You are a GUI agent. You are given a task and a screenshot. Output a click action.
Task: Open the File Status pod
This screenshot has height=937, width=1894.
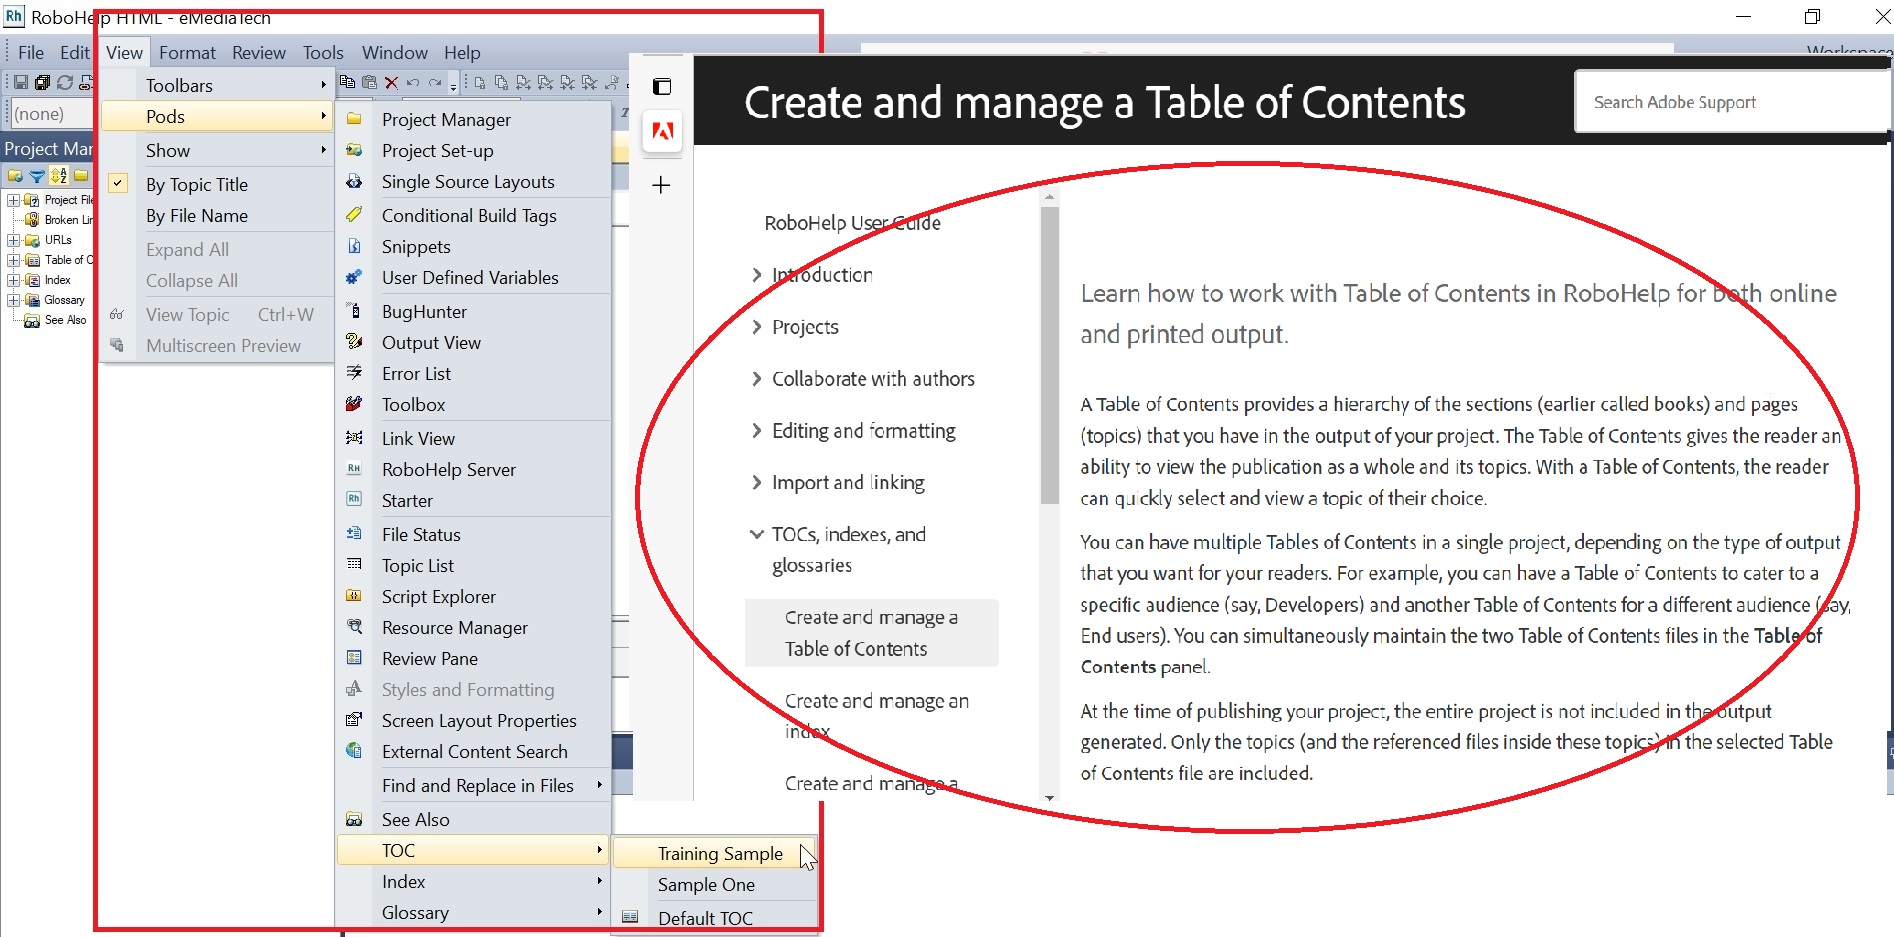(x=473, y=534)
